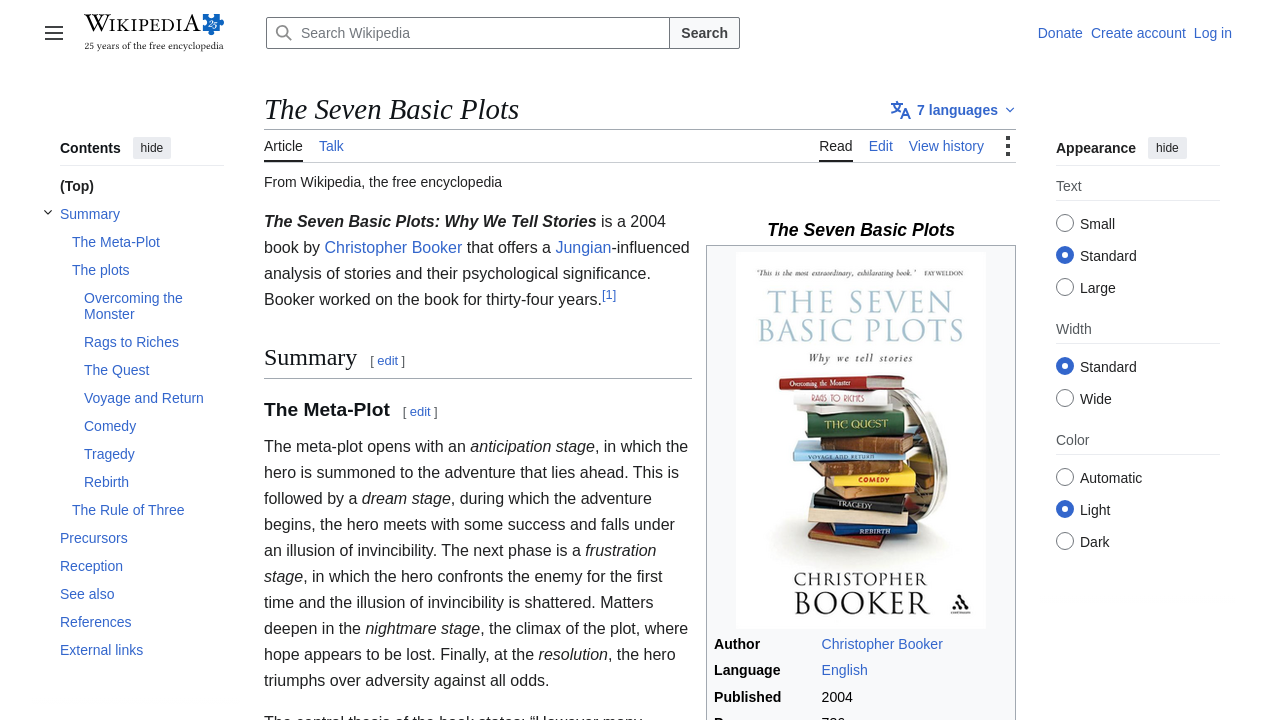Screen dimensions: 1280x720
Task: Select Large text size
Action: (x=1065, y=287)
